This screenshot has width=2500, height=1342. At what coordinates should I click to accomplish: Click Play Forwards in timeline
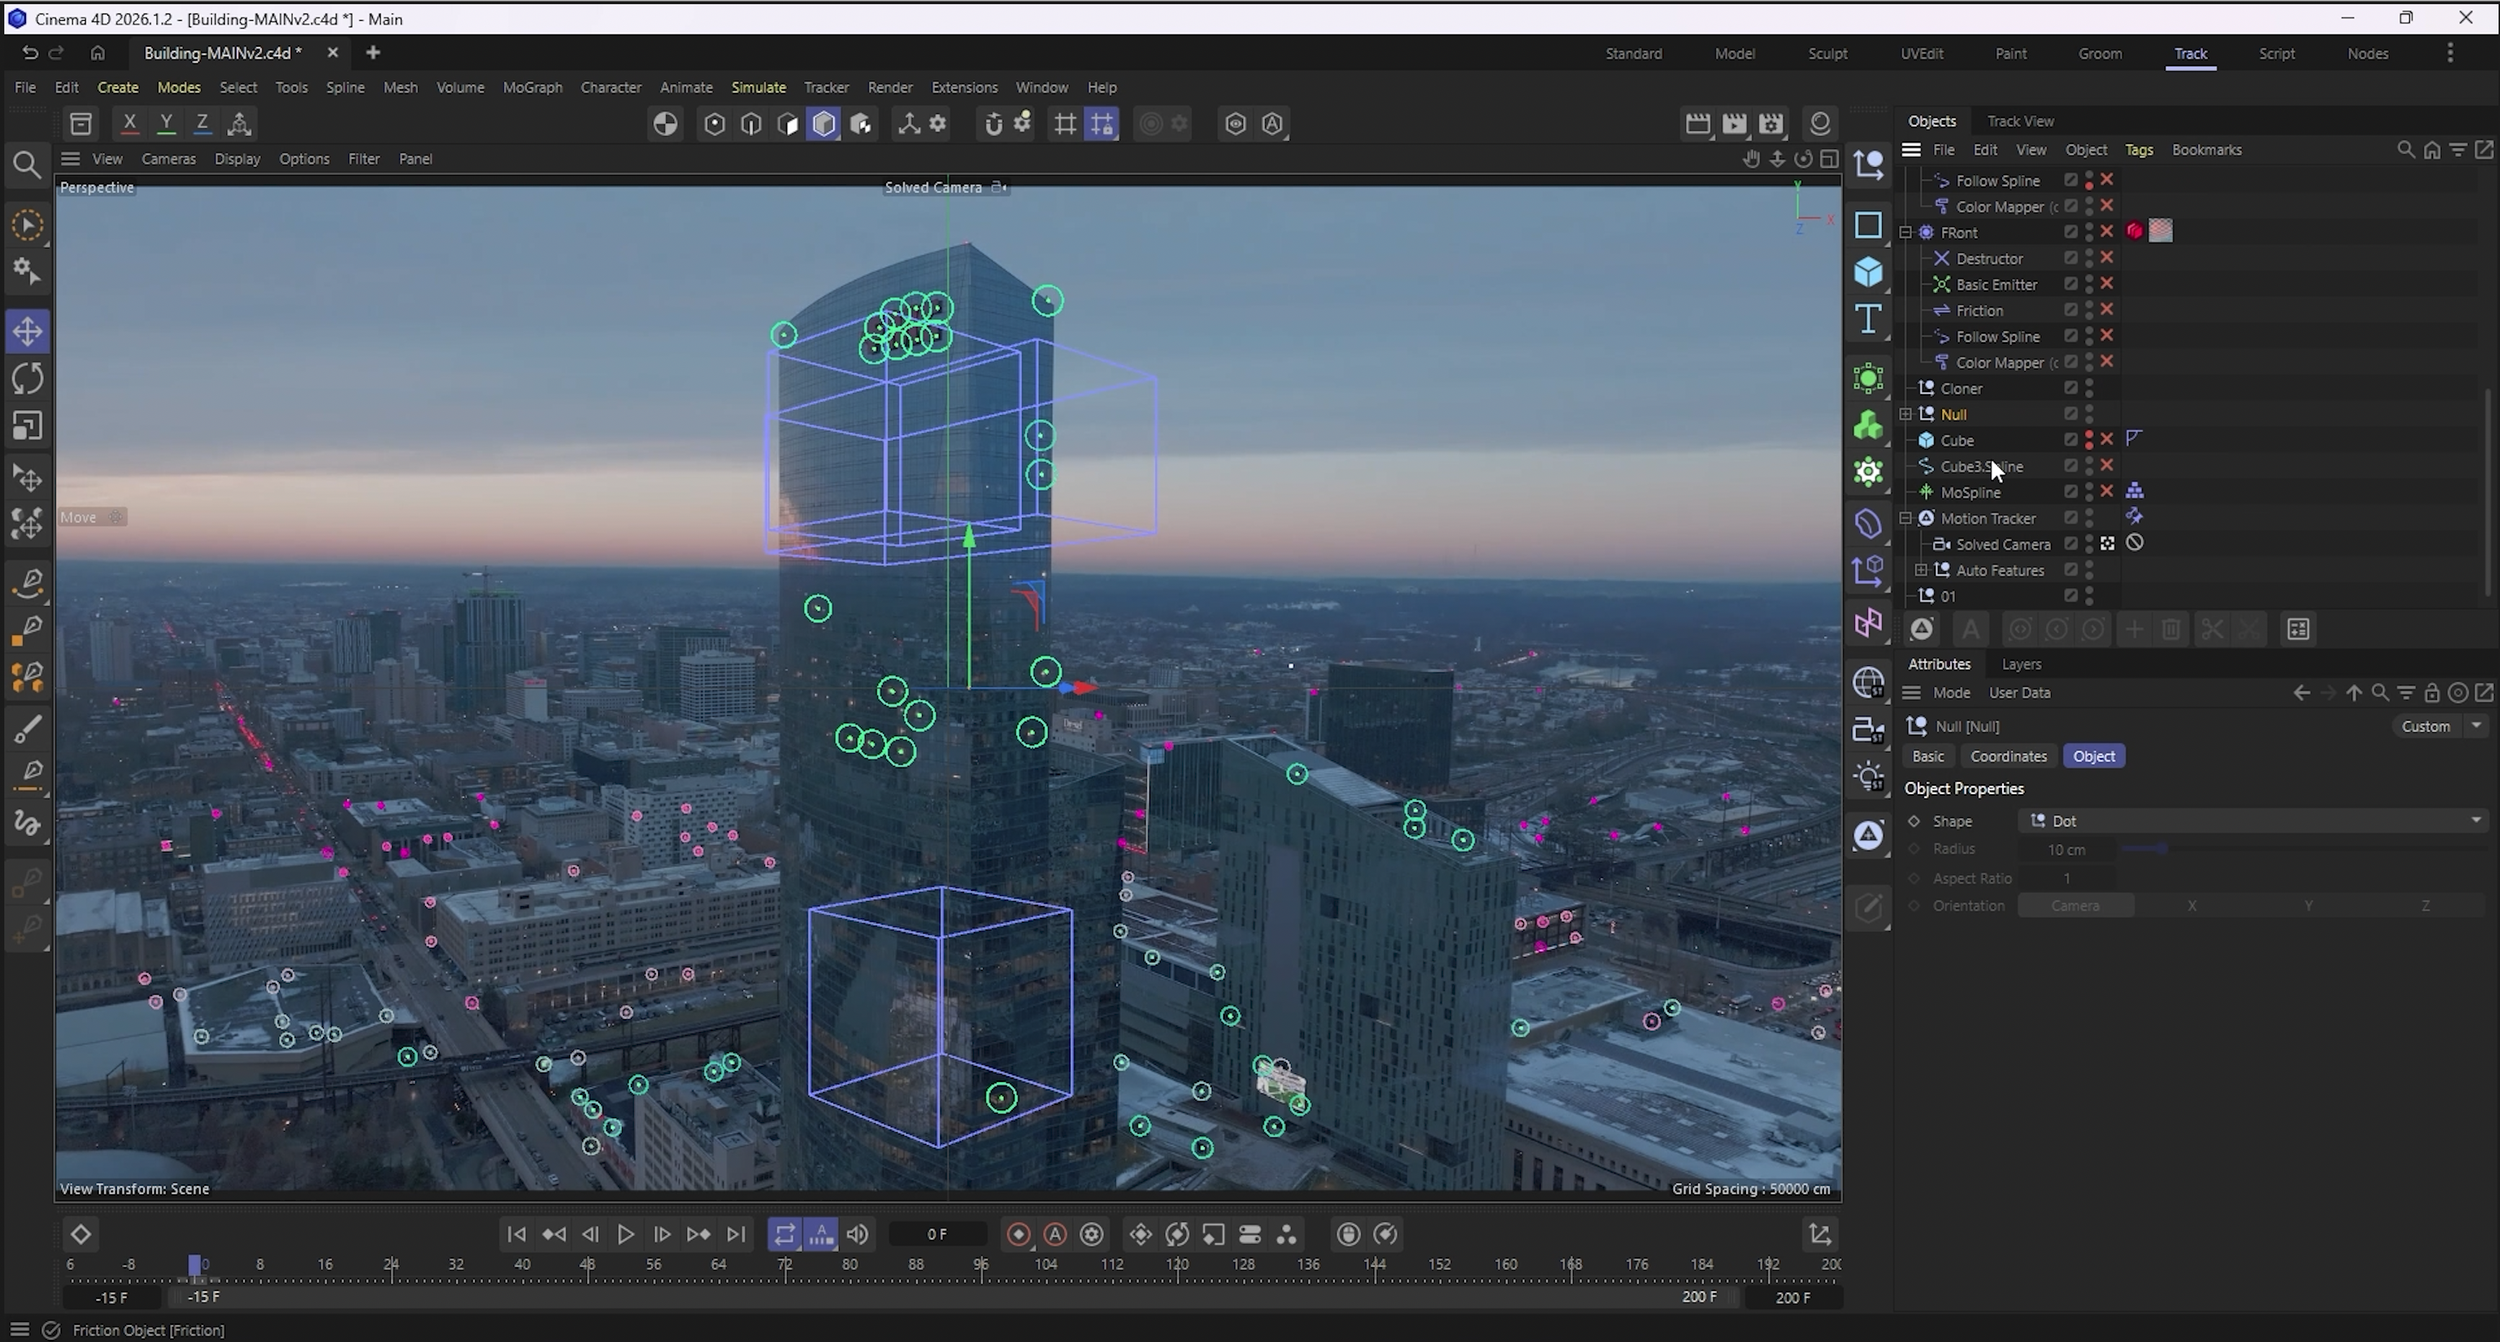(626, 1235)
